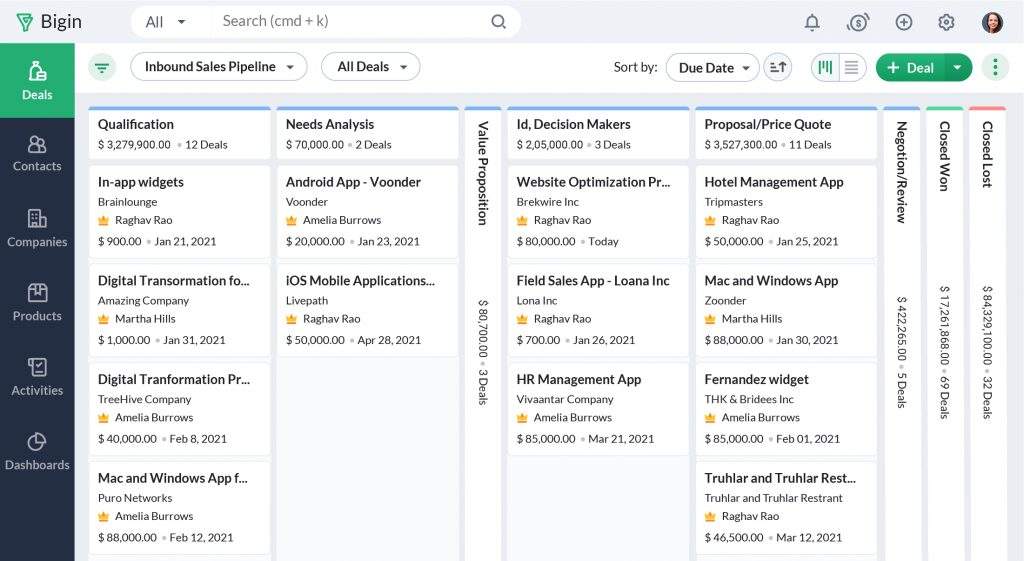The width and height of the screenshot is (1024, 561).
Task: Click the Puro Networks company name
Action: tap(135, 498)
